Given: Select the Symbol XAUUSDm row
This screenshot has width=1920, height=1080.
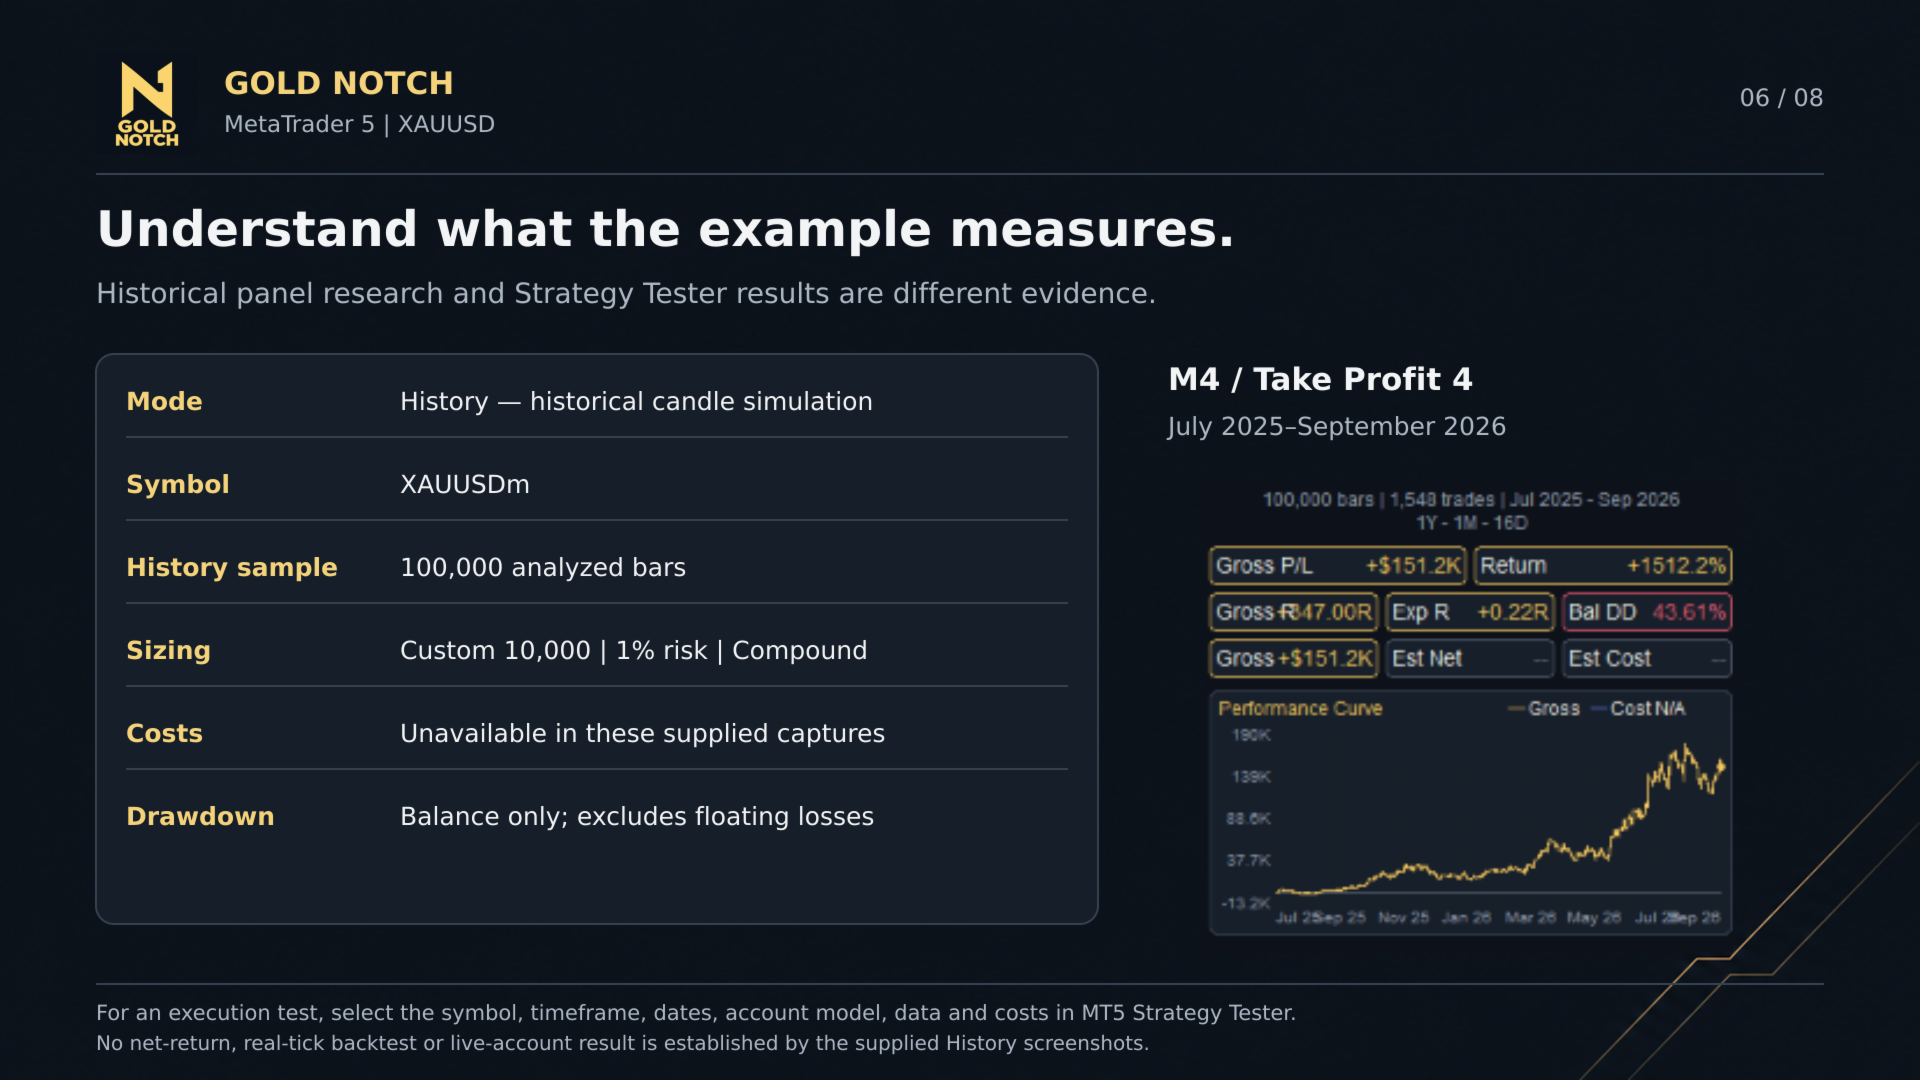Looking at the screenshot, I should click(597, 484).
